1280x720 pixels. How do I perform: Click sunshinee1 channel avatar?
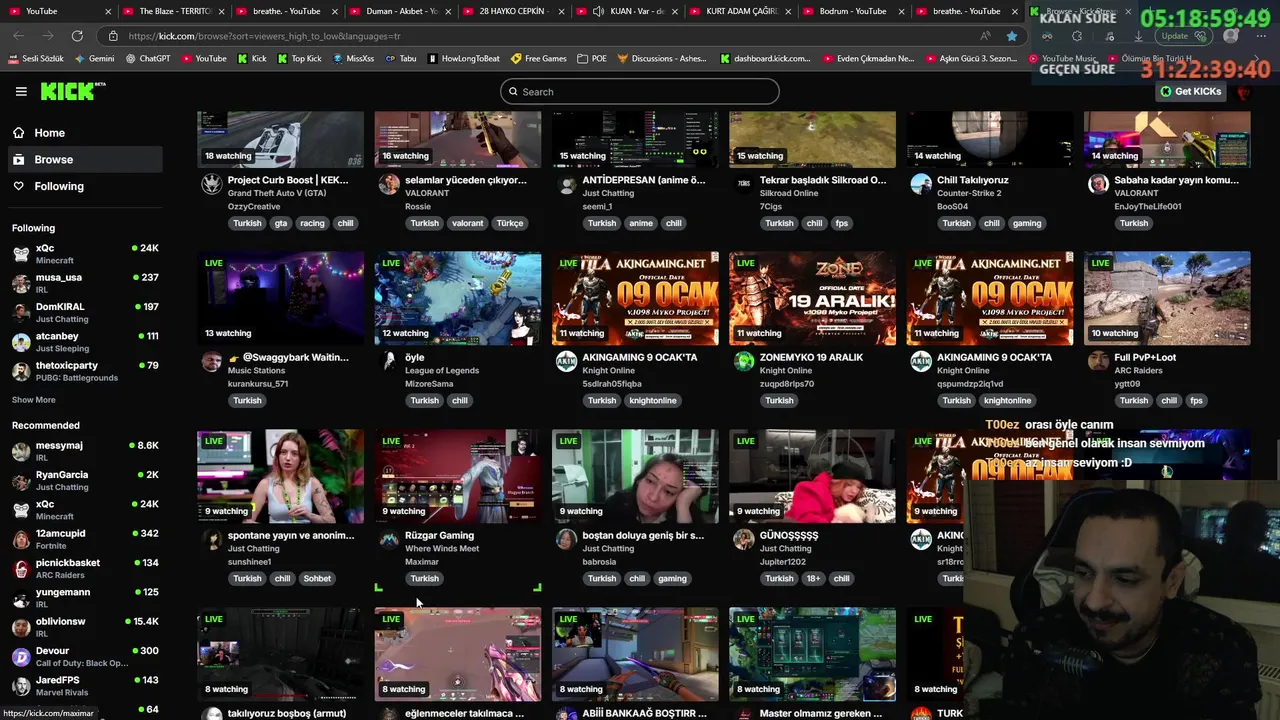(x=211, y=540)
